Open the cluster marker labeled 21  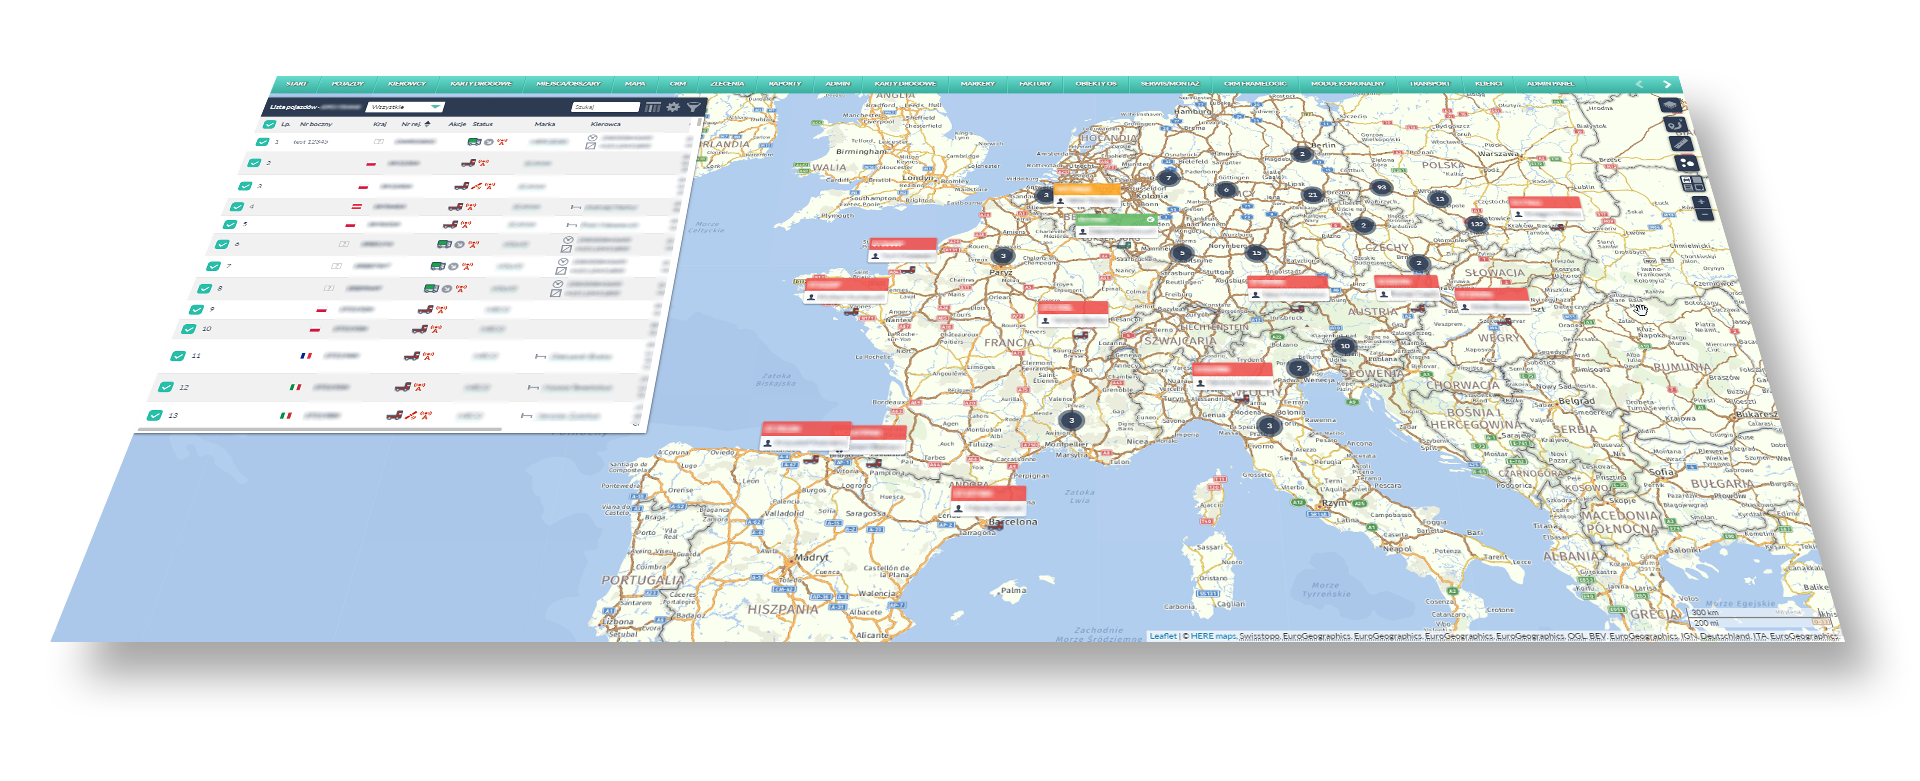click(x=1312, y=194)
